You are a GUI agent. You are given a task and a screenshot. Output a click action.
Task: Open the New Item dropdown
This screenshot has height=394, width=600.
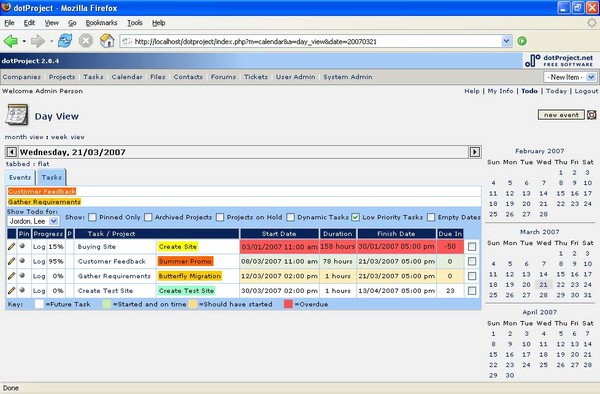click(570, 77)
